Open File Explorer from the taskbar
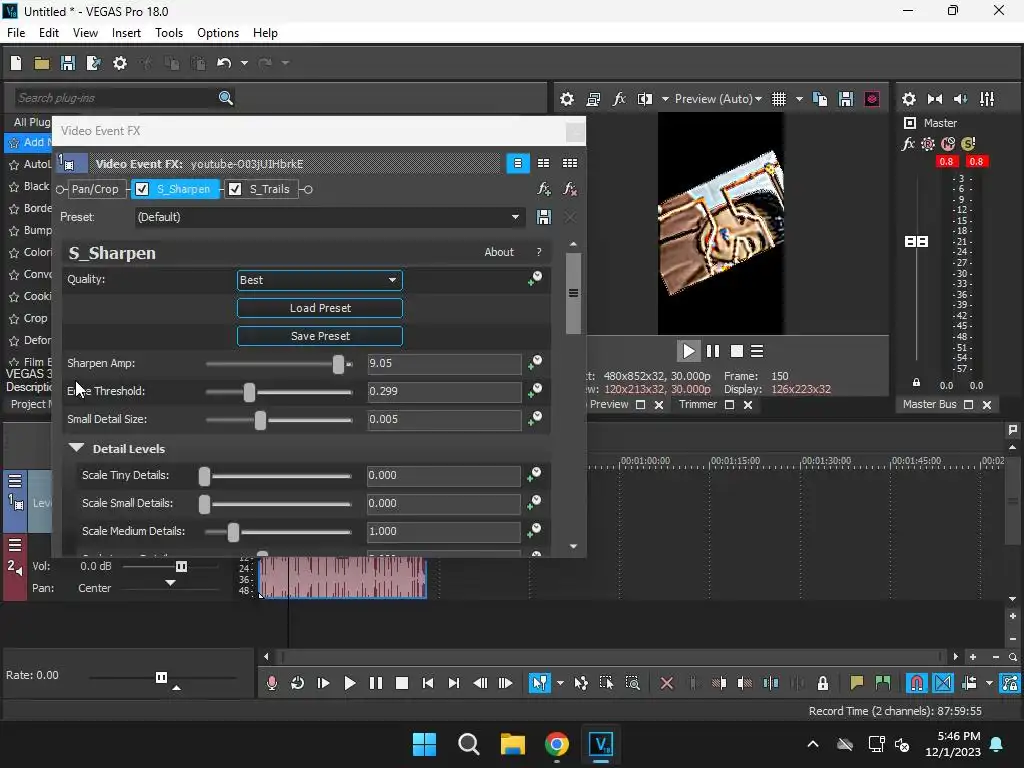The width and height of the screenshot is (1024, 768). (x=513, y=744)
